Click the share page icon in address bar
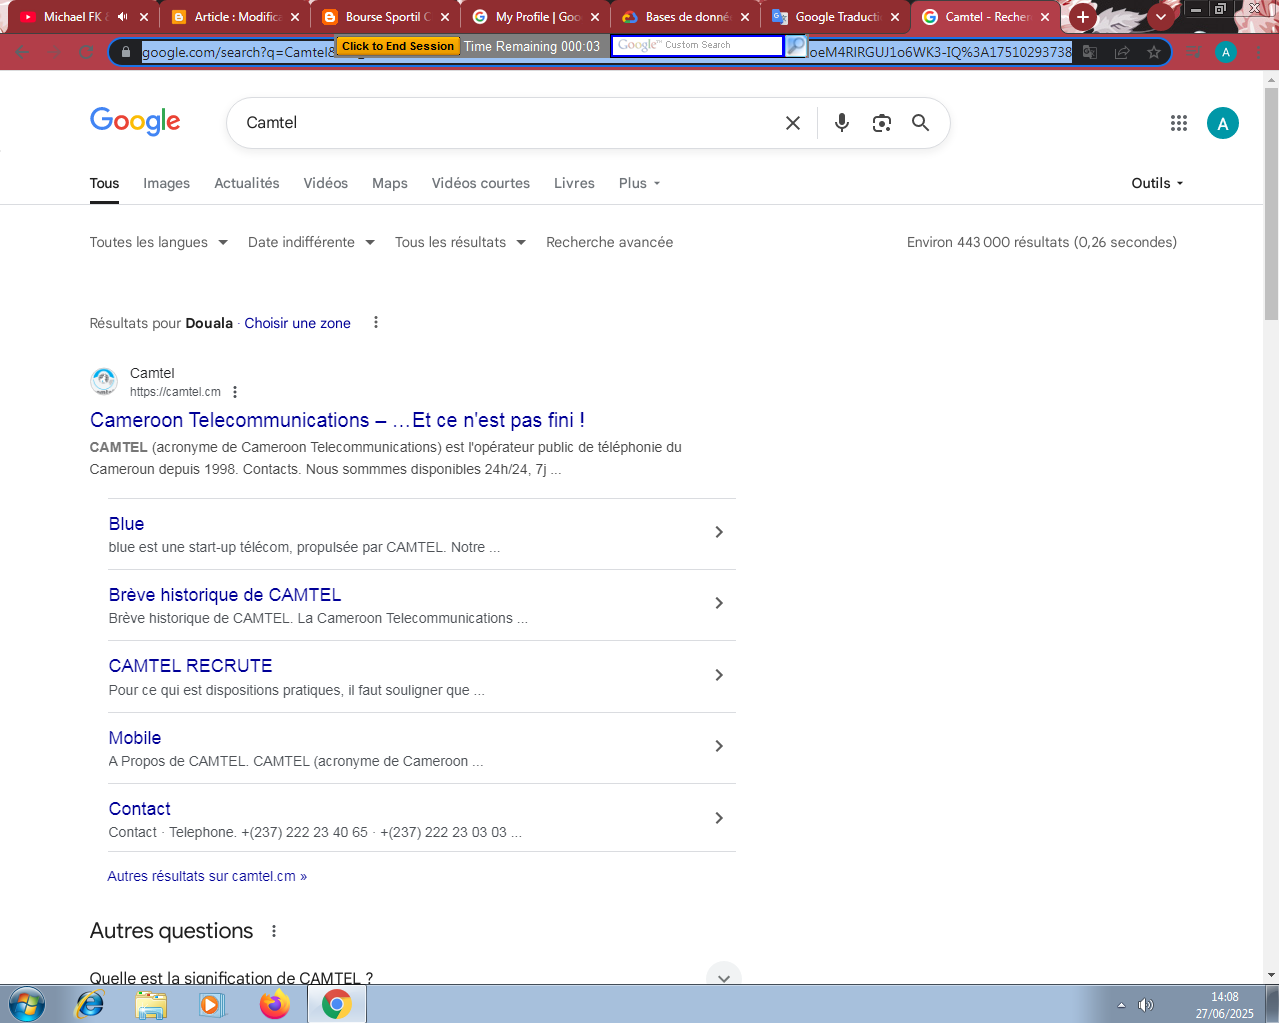Image resolution: width=1279 pixels, height=1023 pixels. [x=1122, y=52]
